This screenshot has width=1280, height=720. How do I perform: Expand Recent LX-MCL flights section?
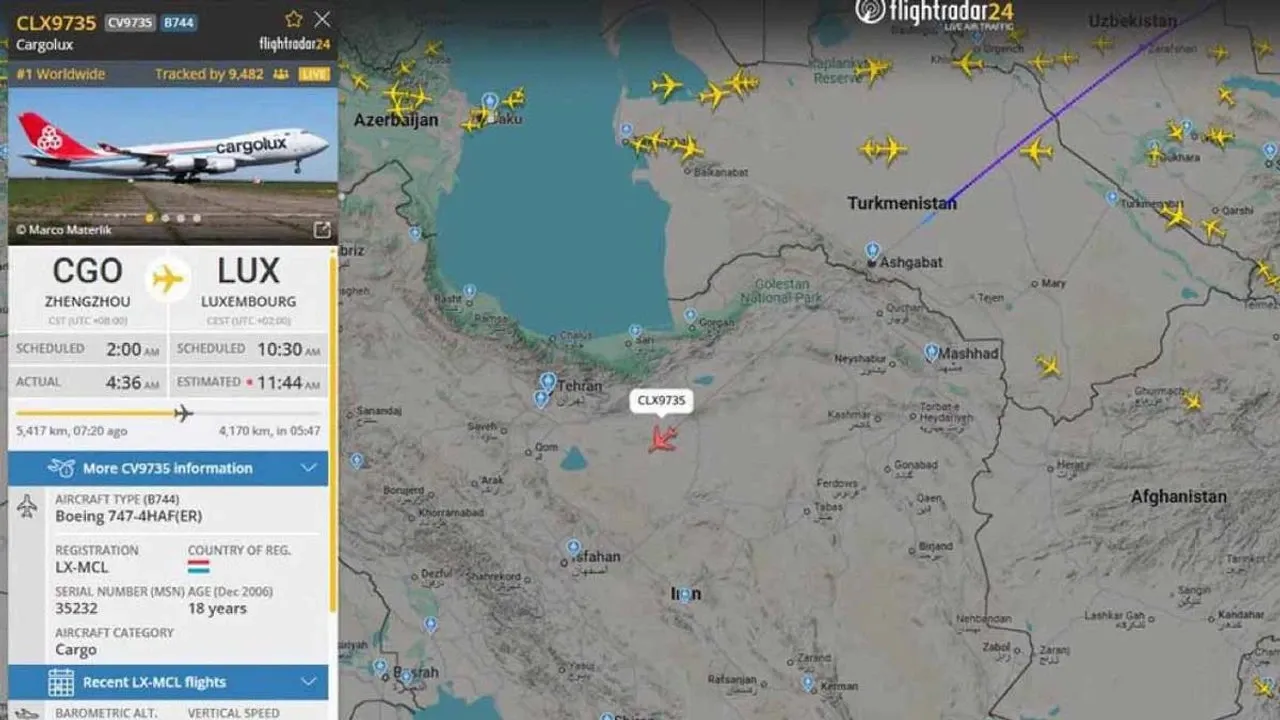pyautogui.click(x=168, y=682)
